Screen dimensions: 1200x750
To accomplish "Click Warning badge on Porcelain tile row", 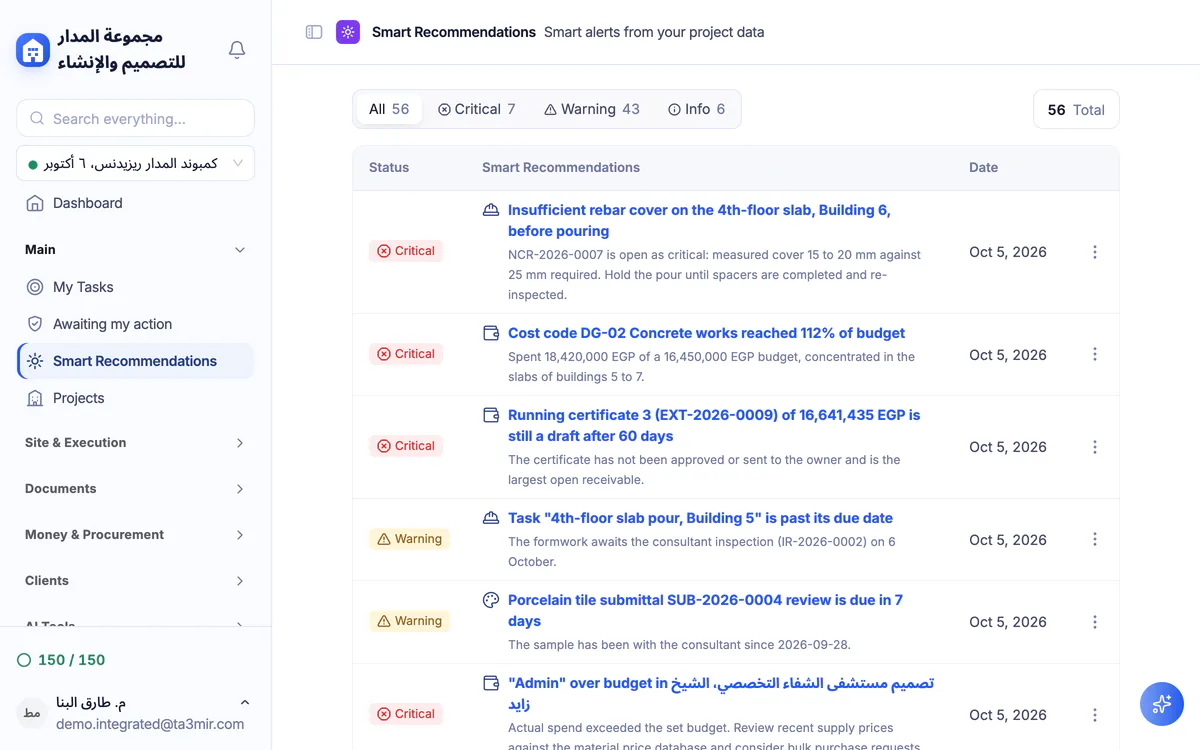I will tap(410, 621).
